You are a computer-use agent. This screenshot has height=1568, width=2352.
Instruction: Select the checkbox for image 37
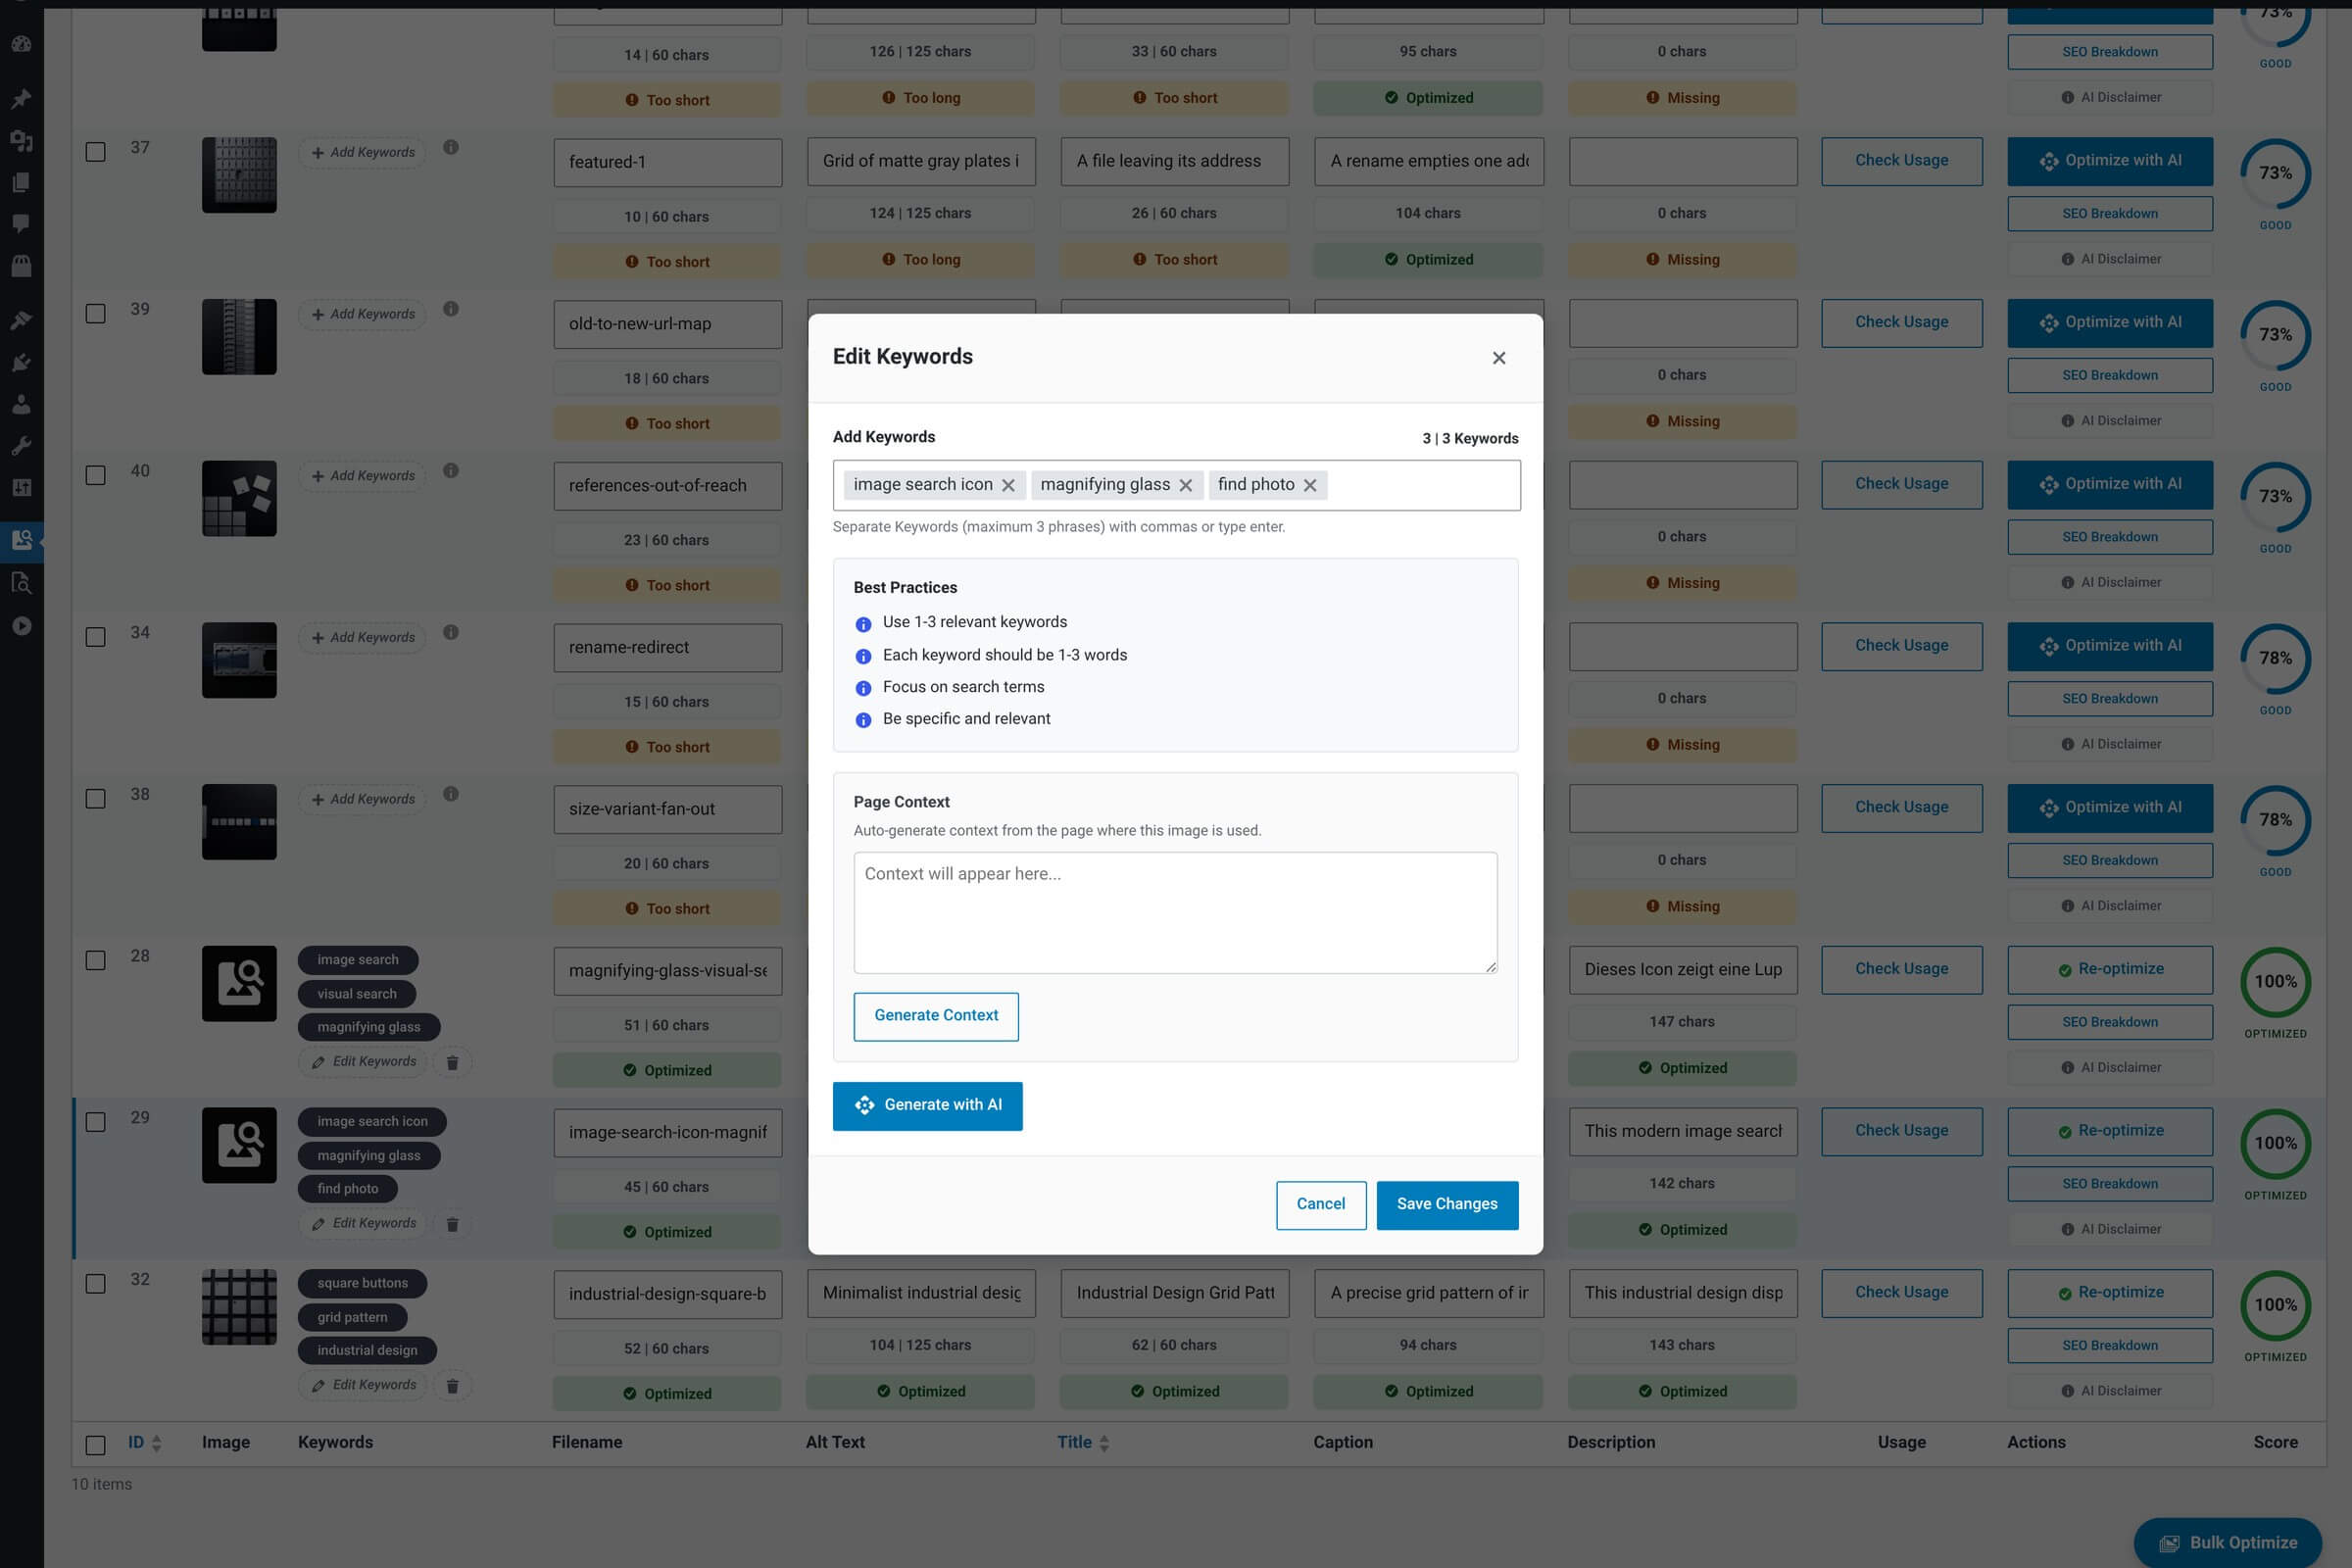pos(95,152)
